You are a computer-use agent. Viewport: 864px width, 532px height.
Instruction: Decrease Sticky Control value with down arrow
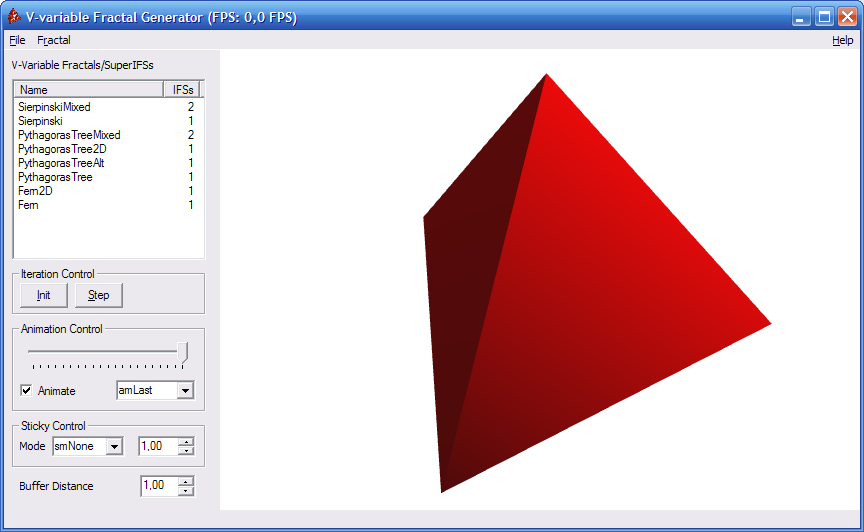[185, 451]
